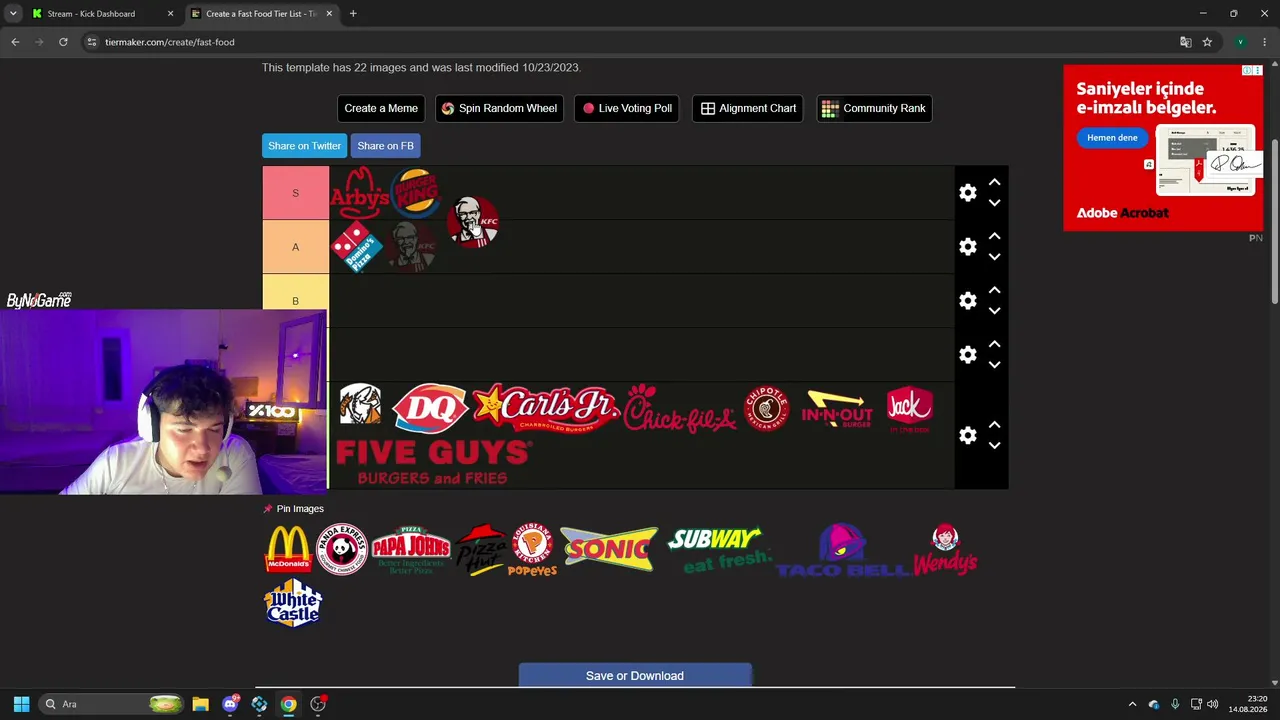1280x720 pixels.
Task: Move the Five Guys row down
Action: pos(994,446)
